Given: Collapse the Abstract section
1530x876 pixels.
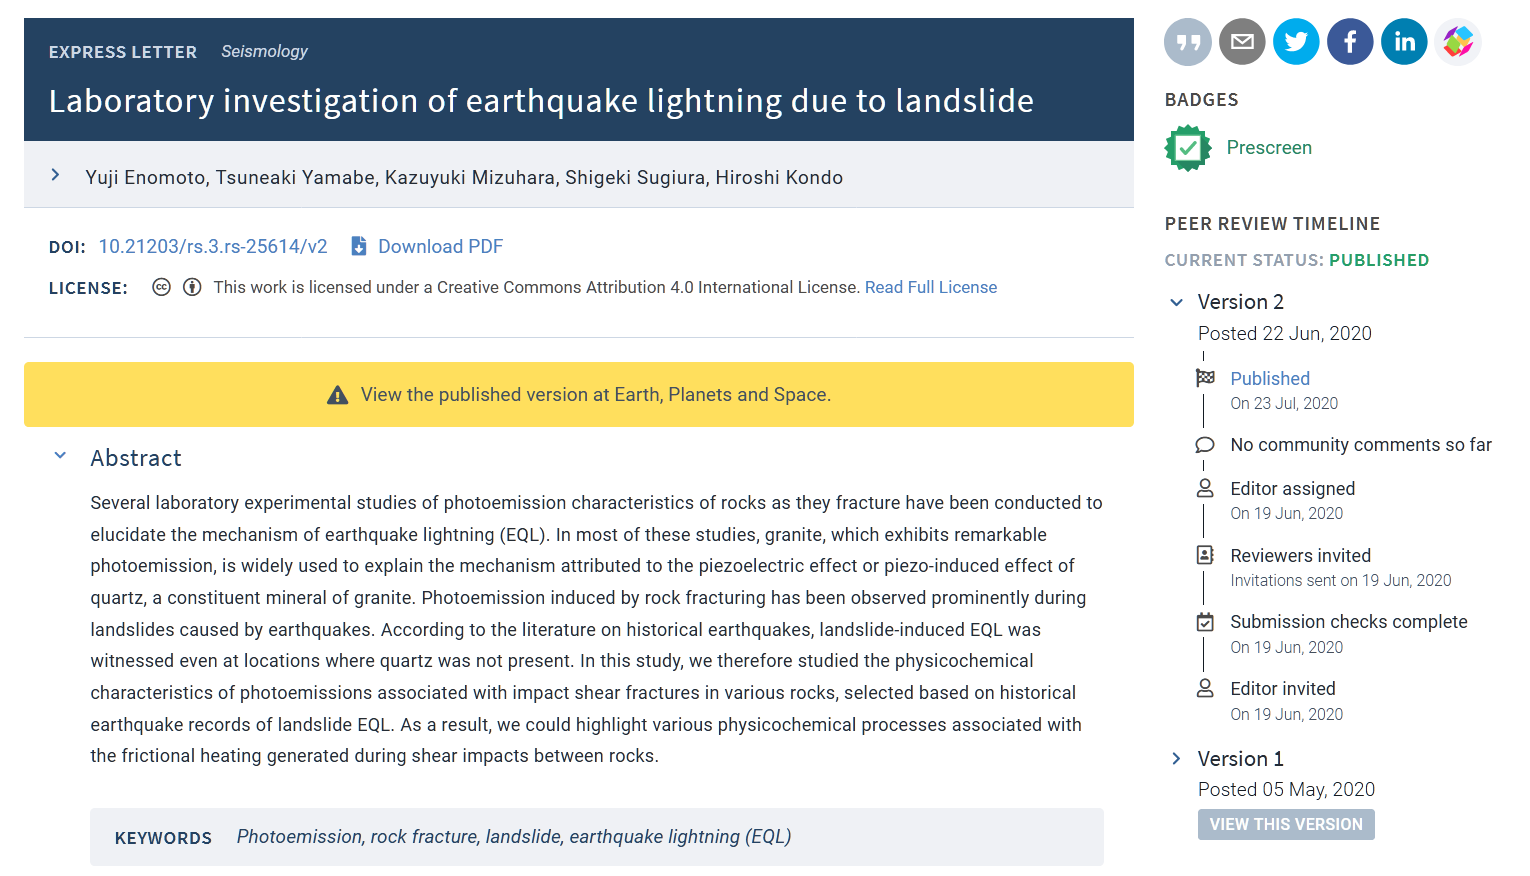Looking at the screenshot, I should tap(60, 456).
